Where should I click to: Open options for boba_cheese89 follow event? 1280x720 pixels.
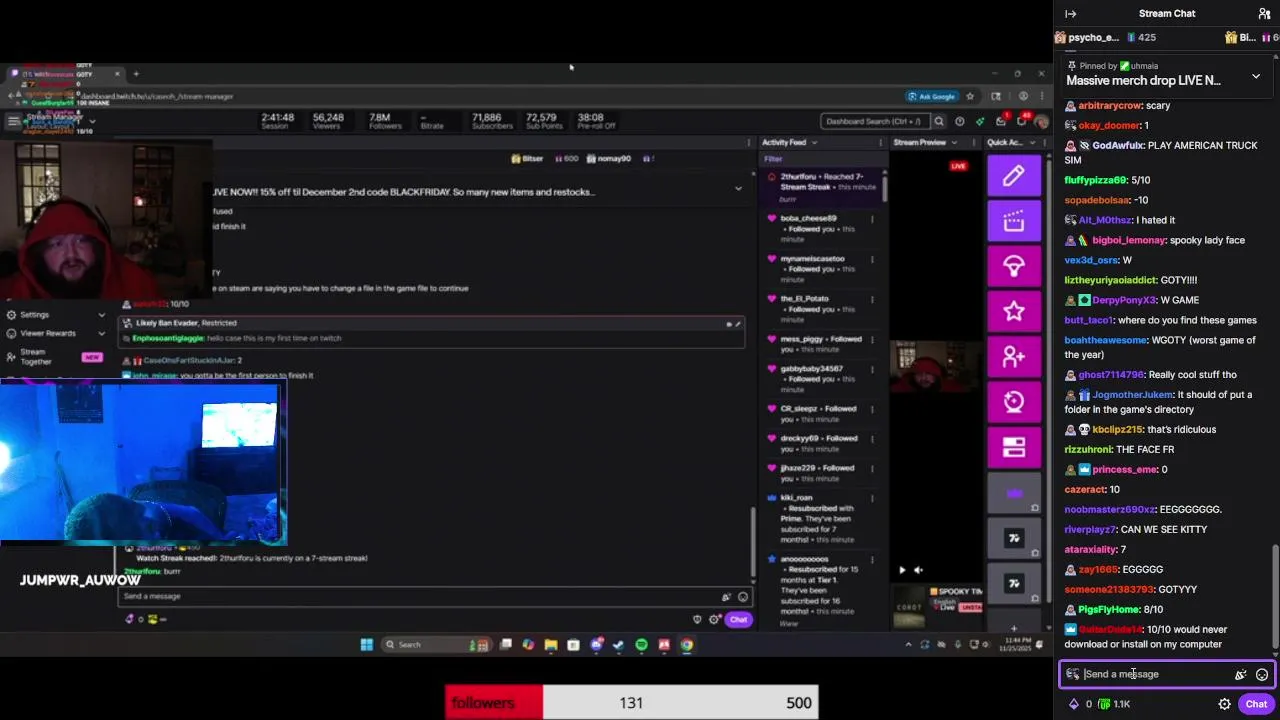tap(872, 219)
